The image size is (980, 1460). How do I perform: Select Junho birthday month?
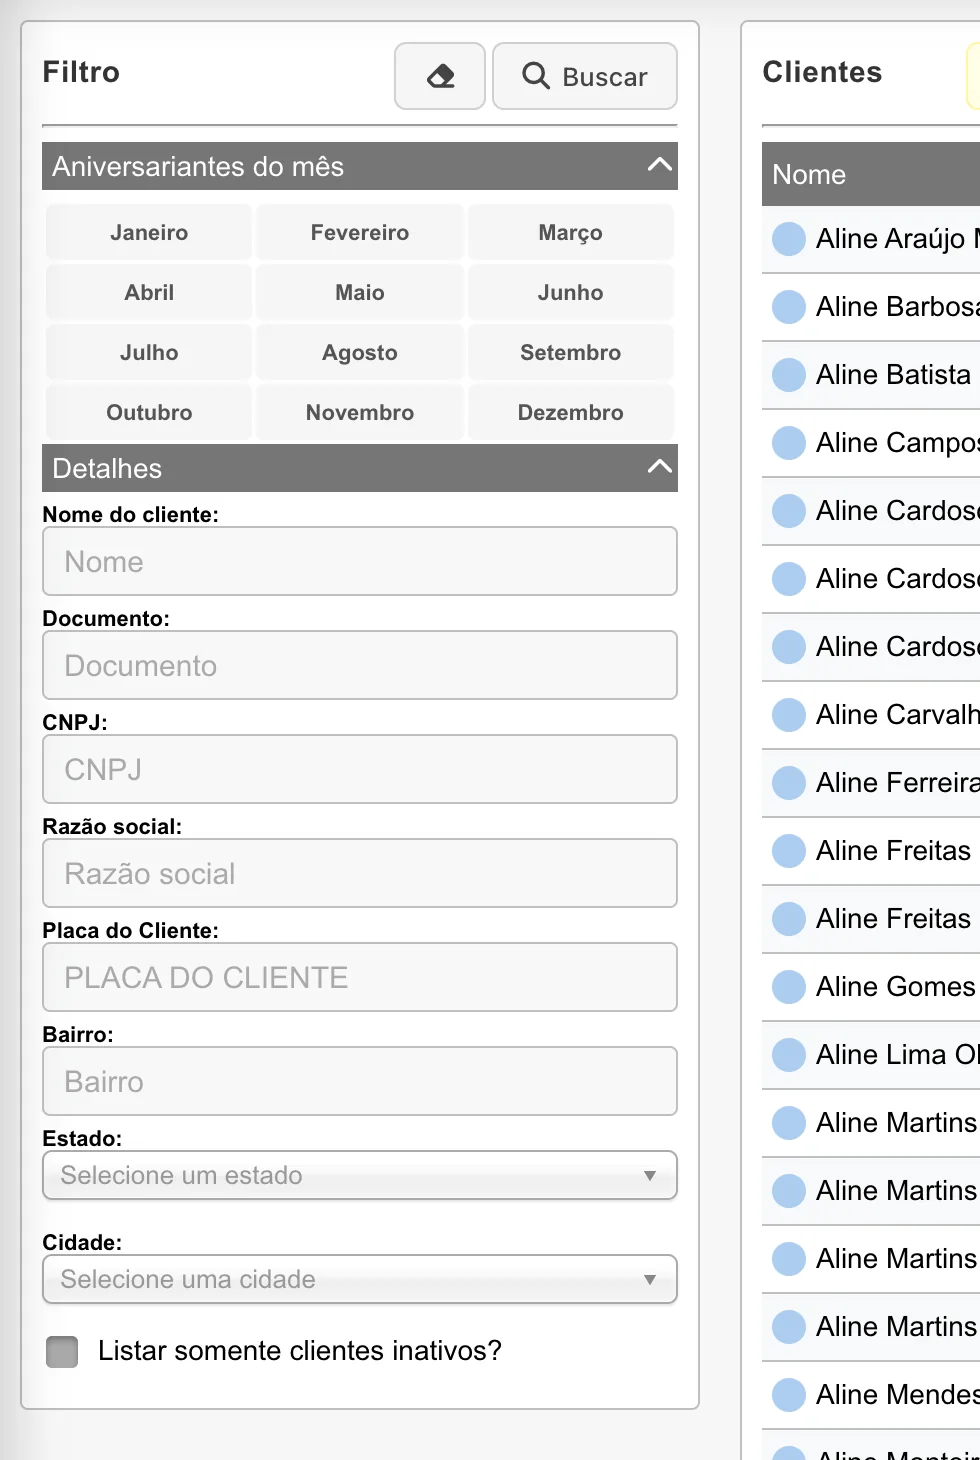point(571,292)
